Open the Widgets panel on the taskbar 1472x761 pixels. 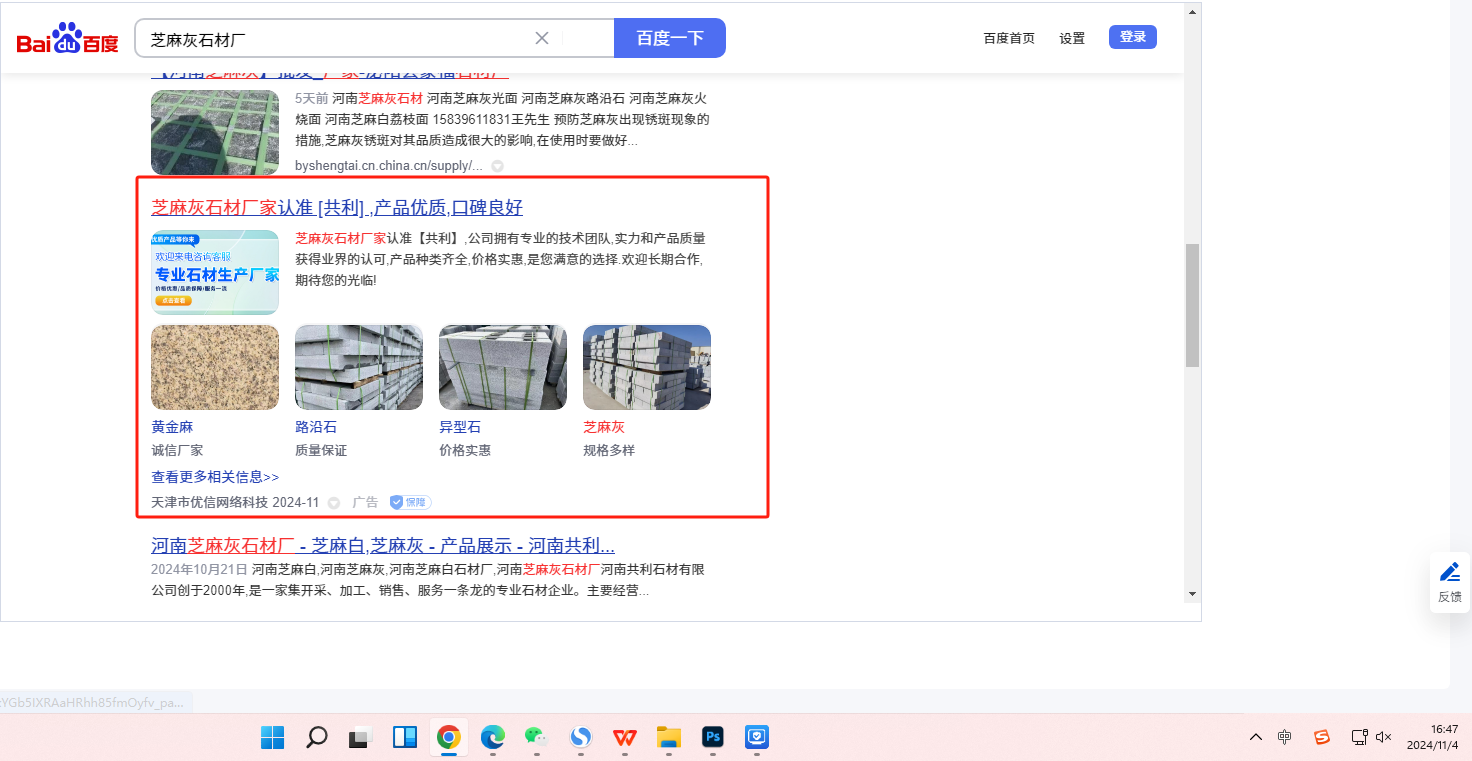coord(404,738)
